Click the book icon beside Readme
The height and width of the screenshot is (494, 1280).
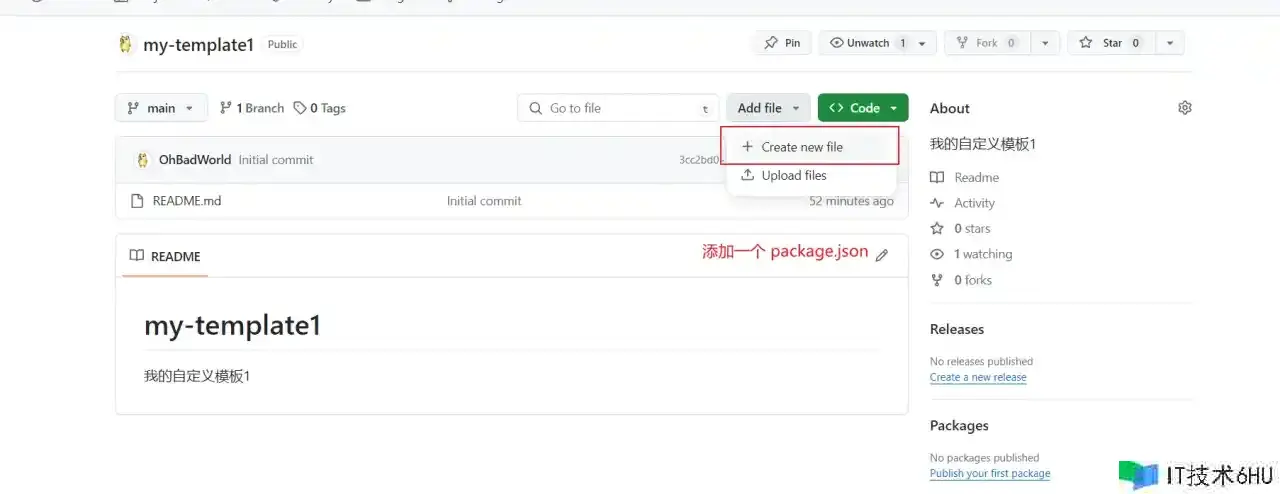(937, 177)
